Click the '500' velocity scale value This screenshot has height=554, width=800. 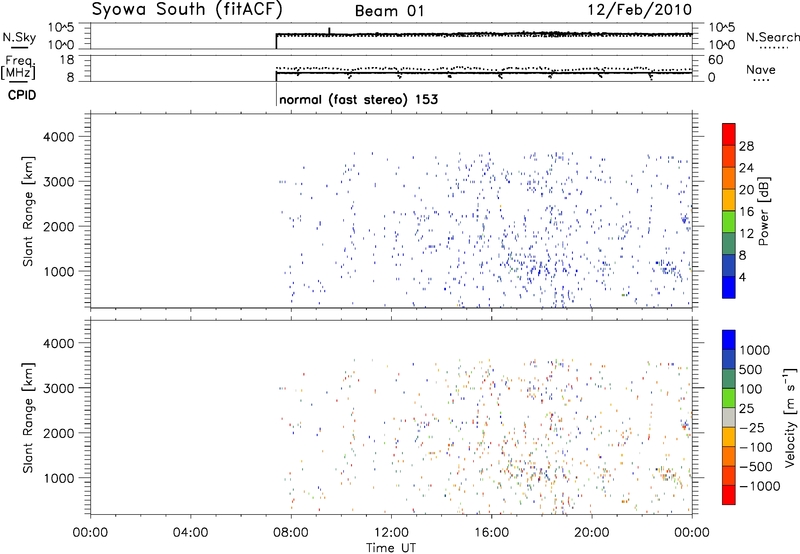pyautogui.click(x=751, y=369)
